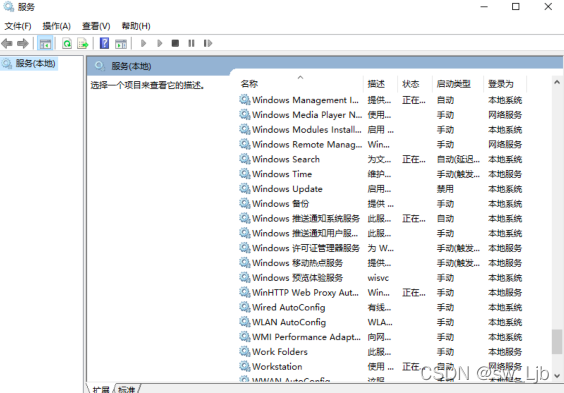The image size is (564, 393).
Task: Open the blue Help toolbar icon
Action: (104, 43)
